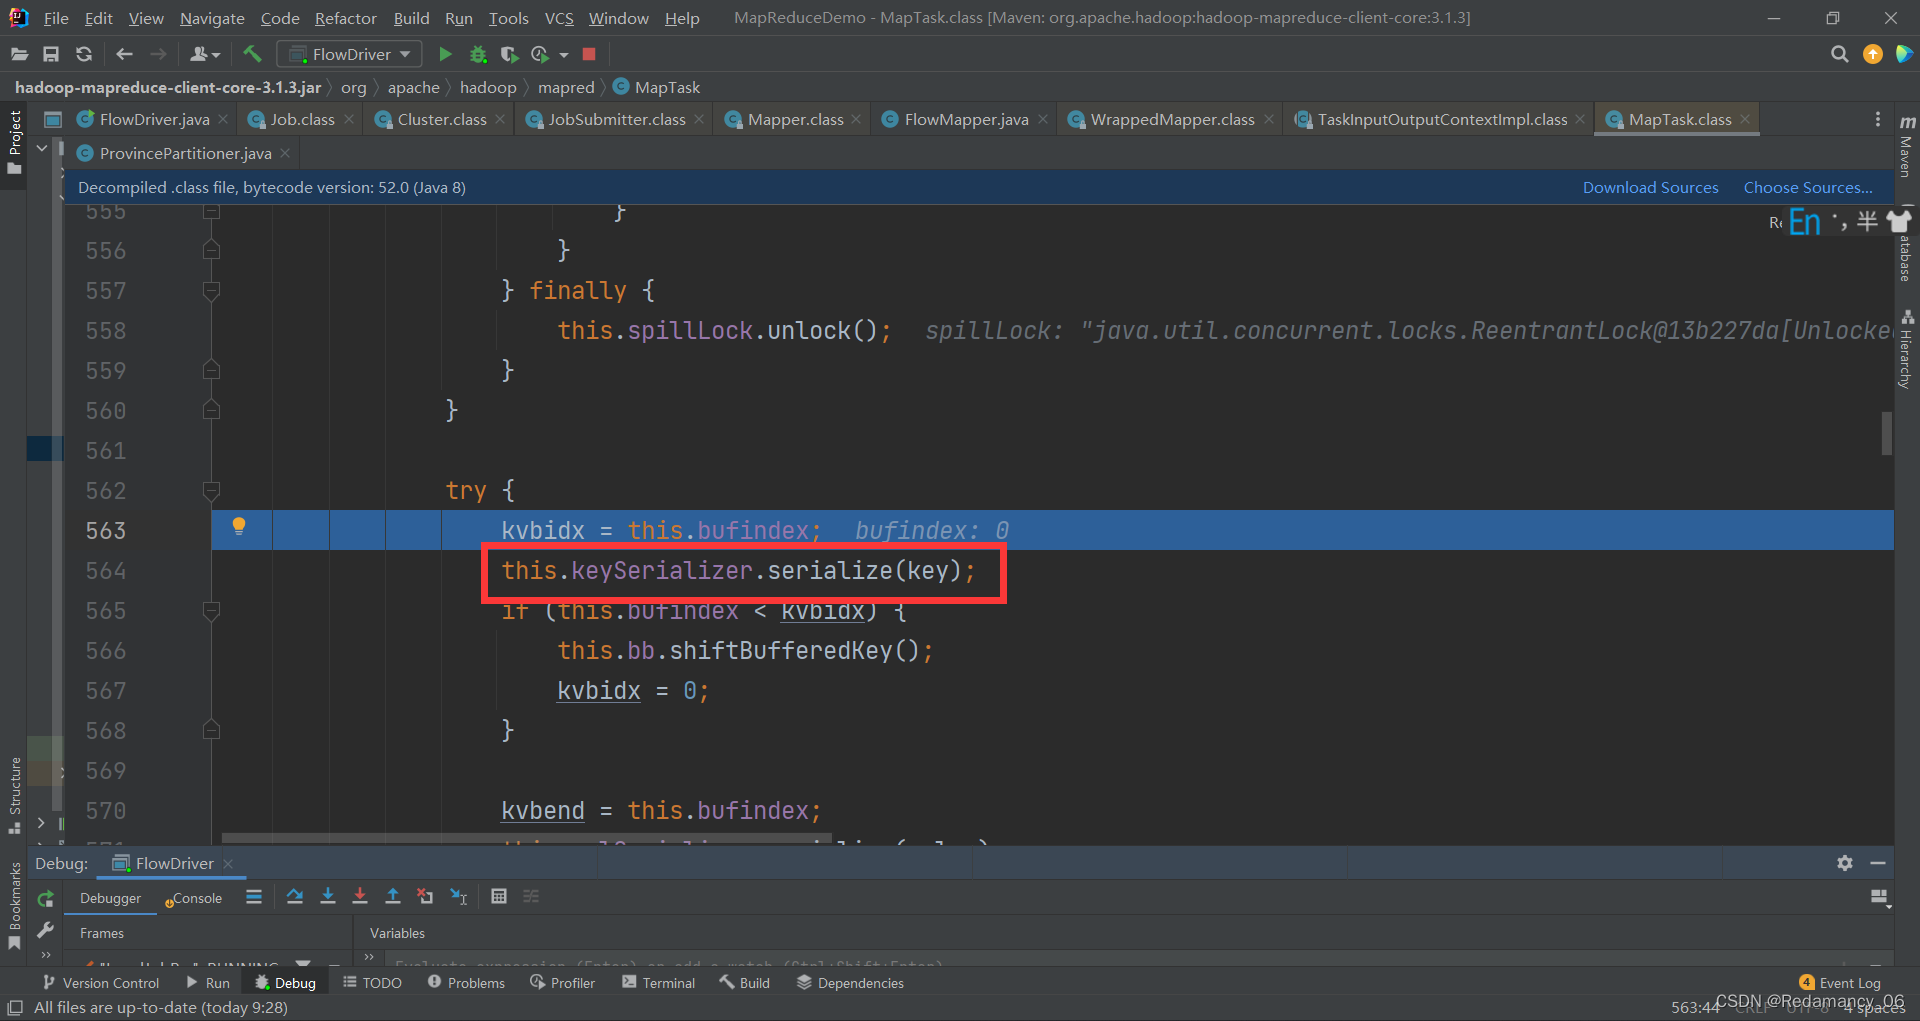Expand the hidden debug side buttons chevron
The width and height of the screenshot is (1920, 1021).
(45, 956)
